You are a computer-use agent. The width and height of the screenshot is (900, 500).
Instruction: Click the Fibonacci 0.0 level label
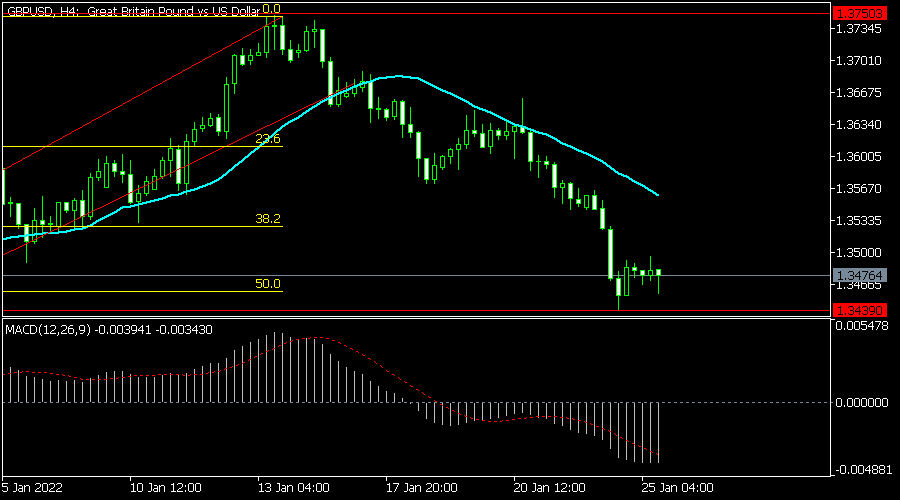point(271,9)
